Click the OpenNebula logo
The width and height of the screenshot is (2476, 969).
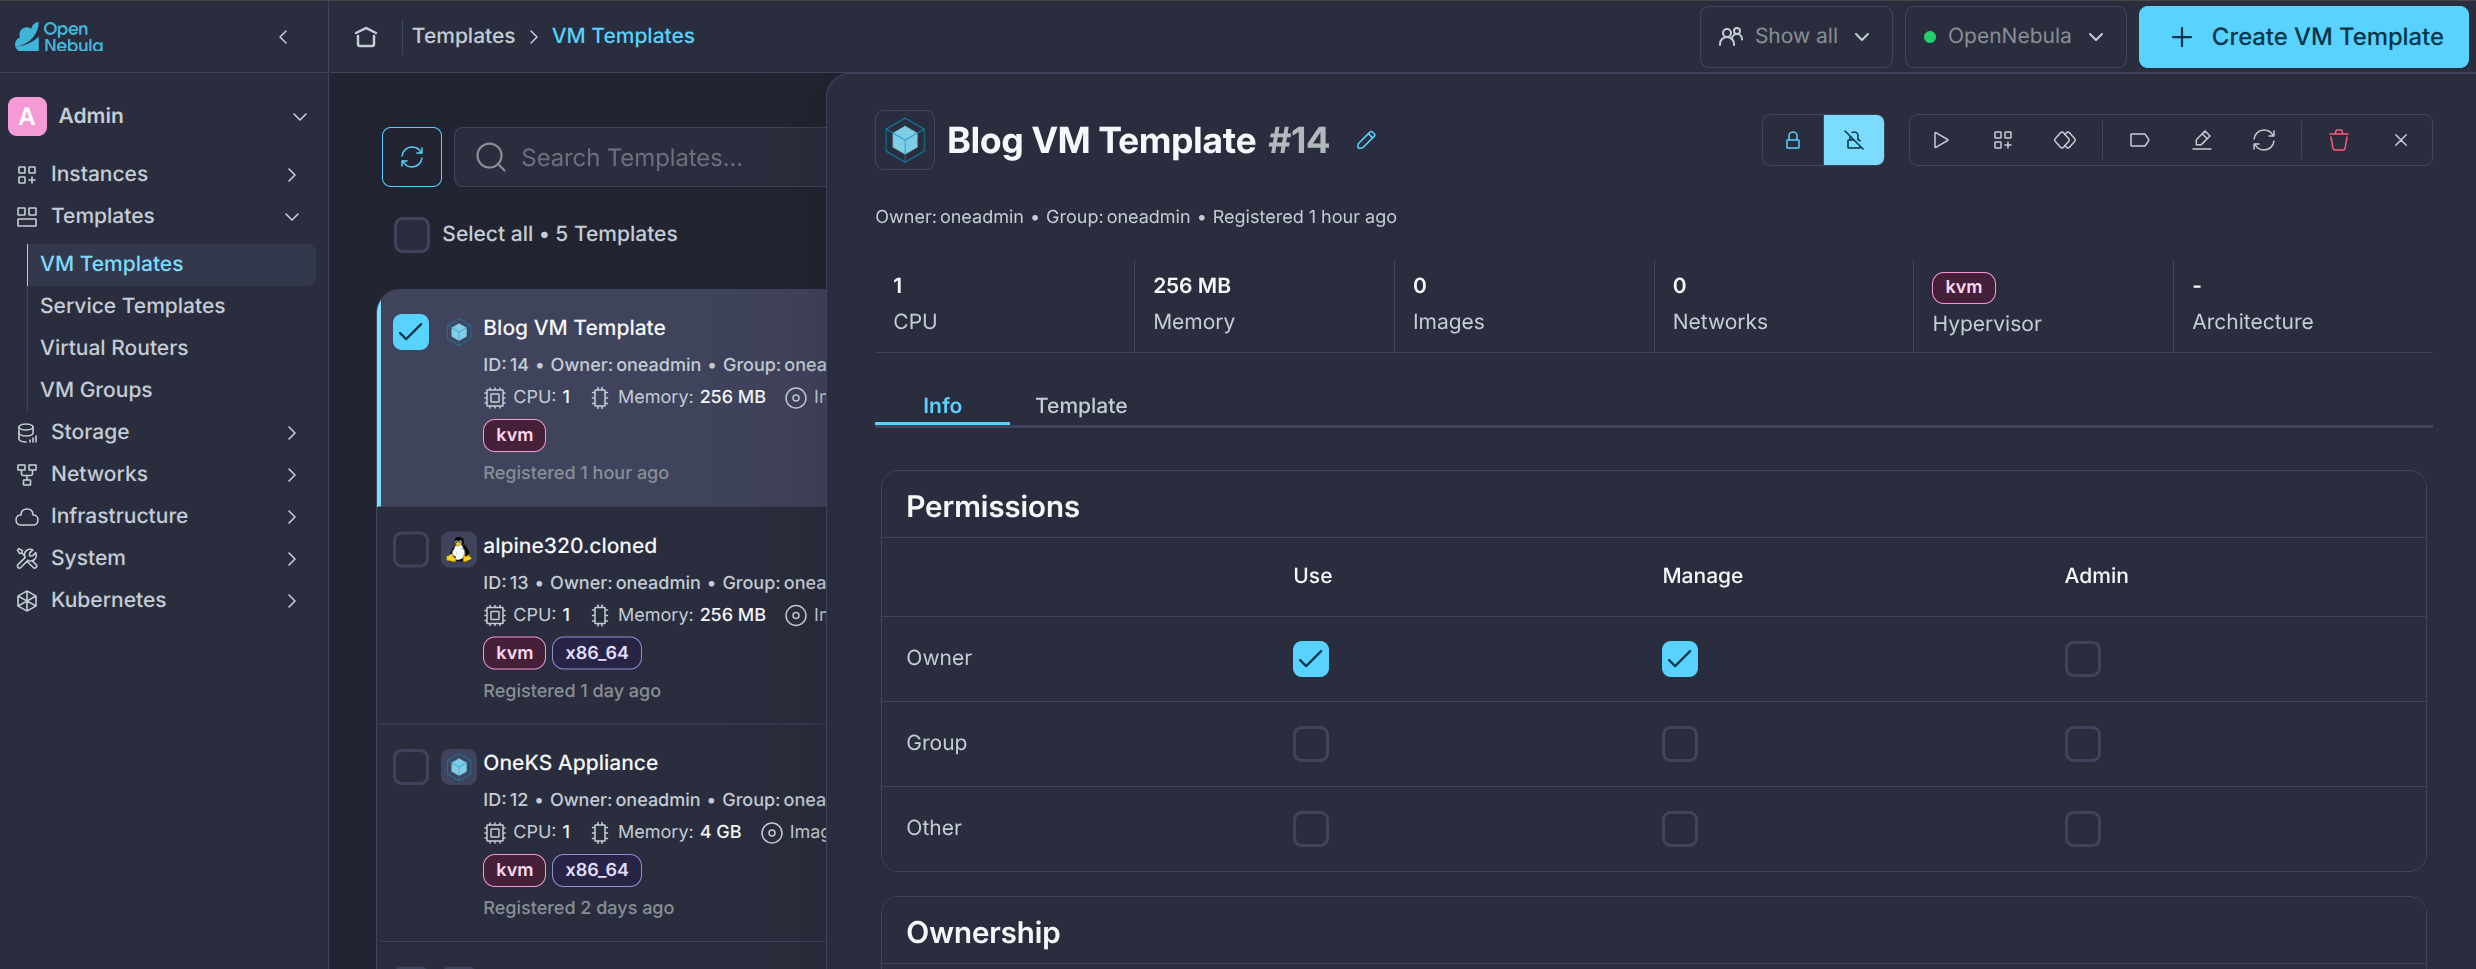click(x=59, y=37)
